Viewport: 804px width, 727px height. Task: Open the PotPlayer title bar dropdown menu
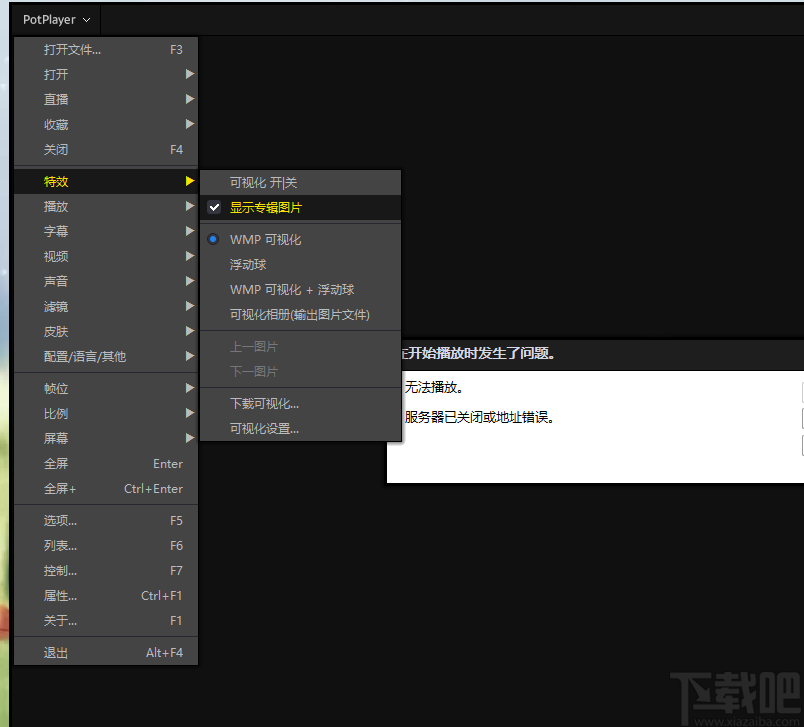click(x=55, y=19)
